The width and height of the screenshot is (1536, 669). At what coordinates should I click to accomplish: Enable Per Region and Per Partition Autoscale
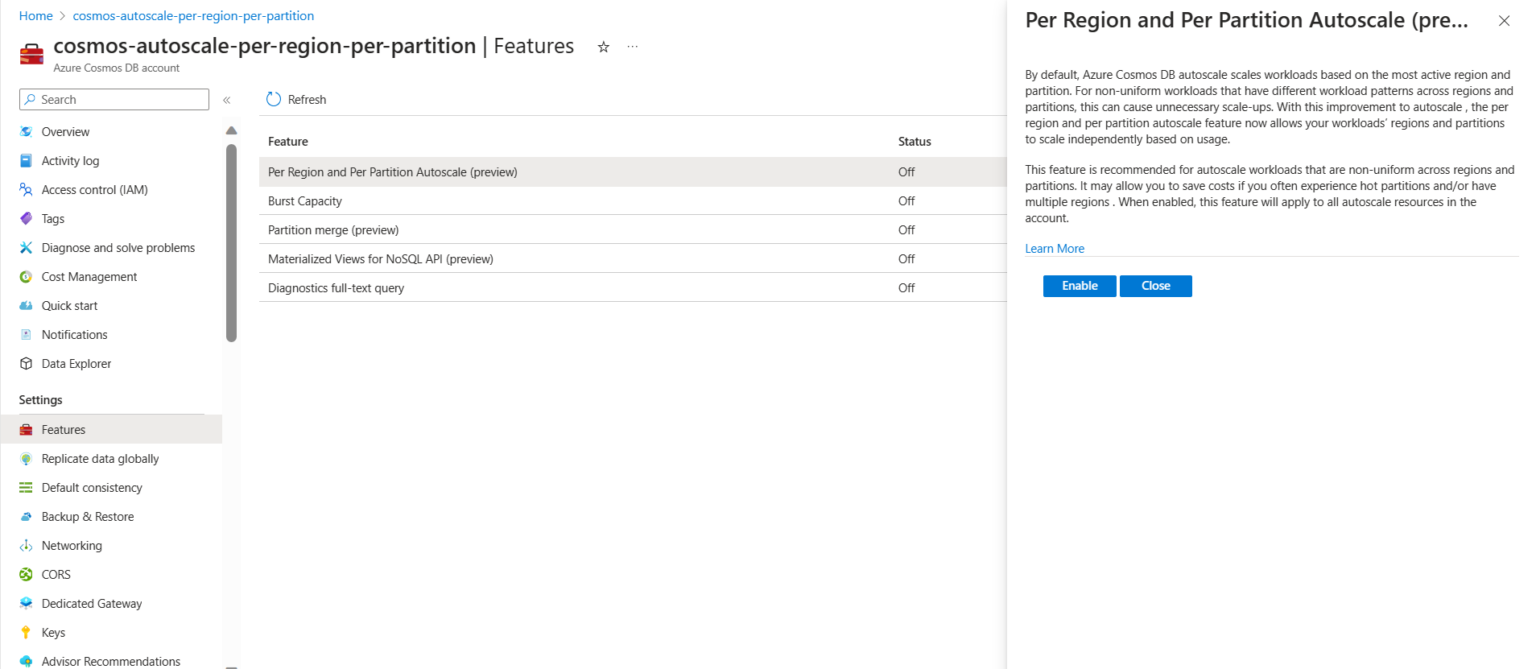pos(1078,285)
